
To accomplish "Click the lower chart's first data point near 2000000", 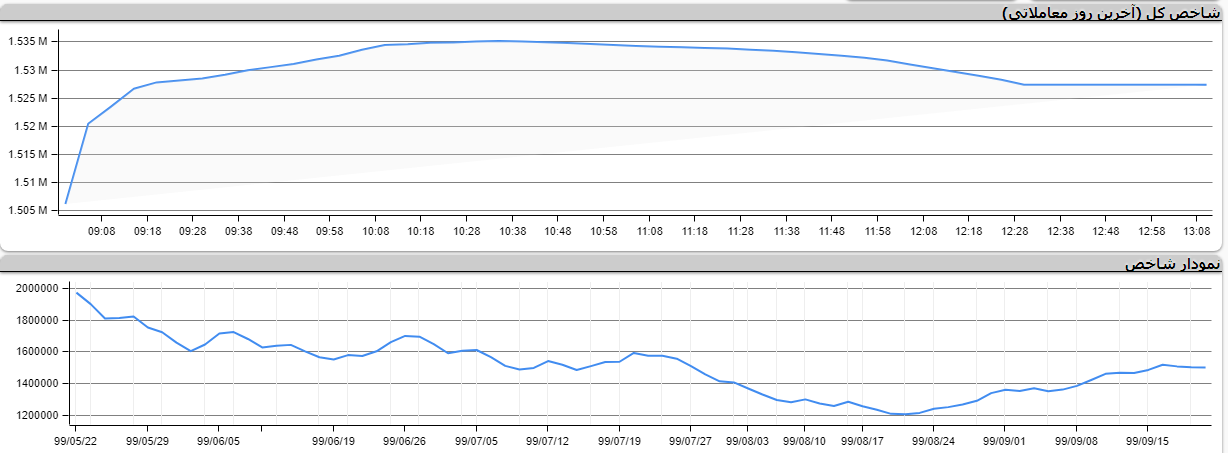I will 77,292.
